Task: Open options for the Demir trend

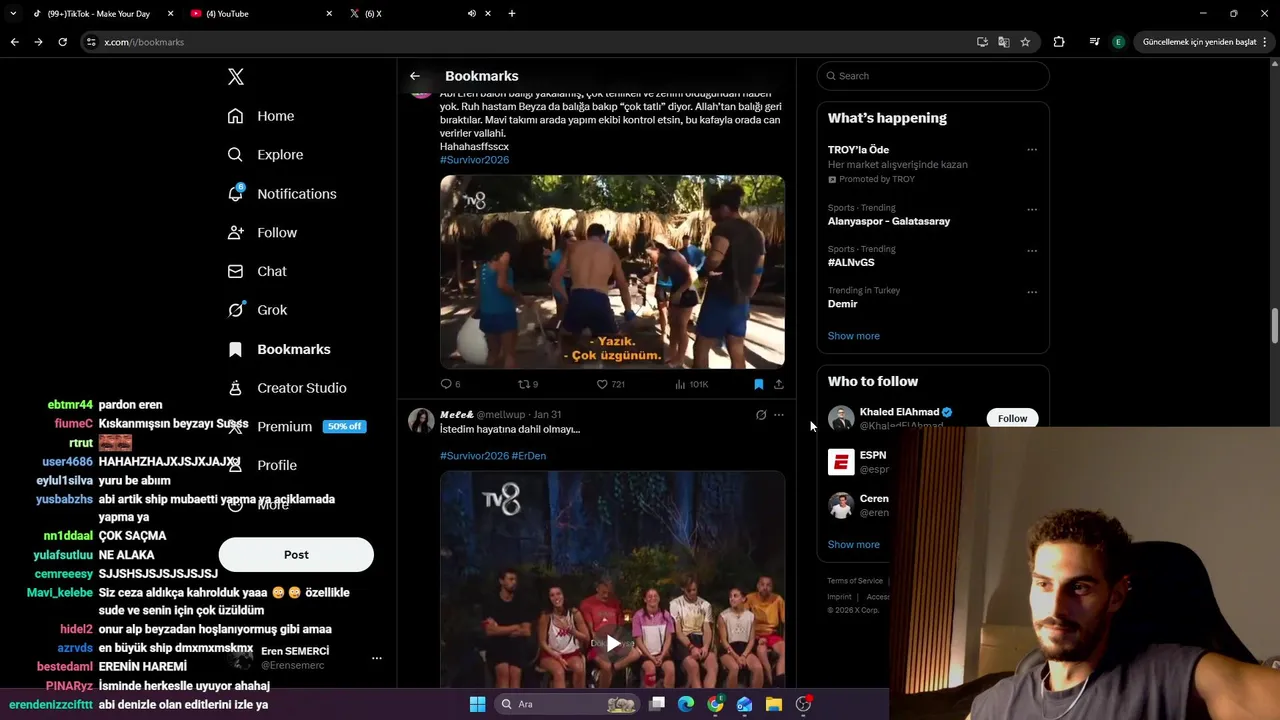Action: [1032, 292]
